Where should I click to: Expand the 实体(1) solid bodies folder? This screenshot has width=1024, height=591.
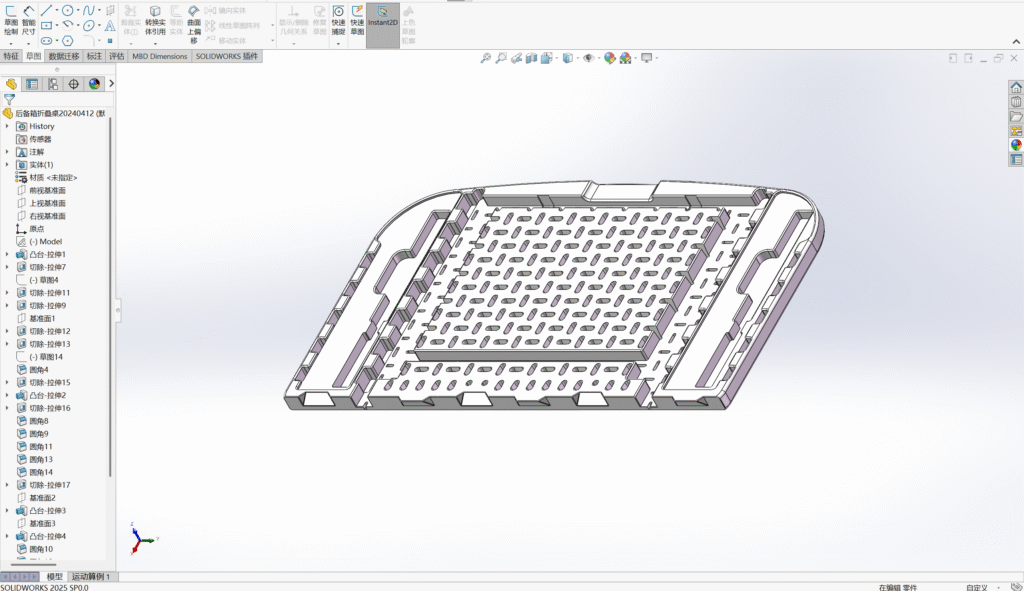point(7,165)
